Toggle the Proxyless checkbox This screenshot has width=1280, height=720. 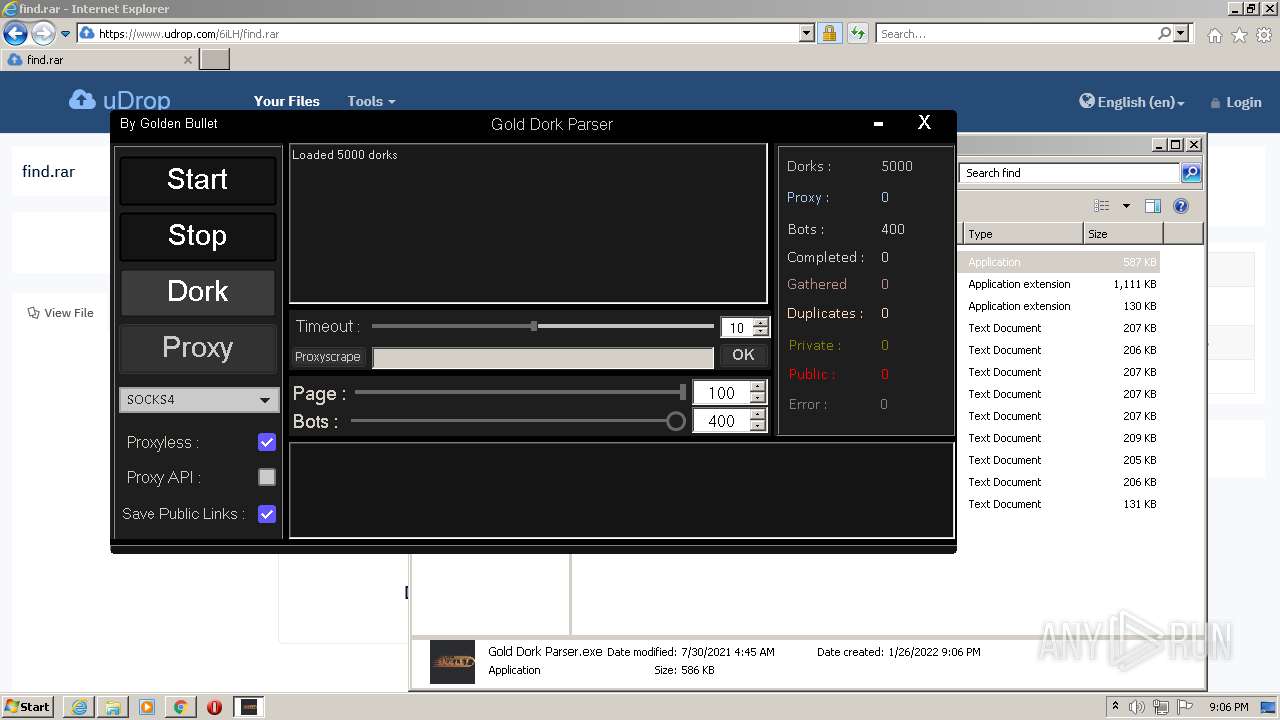[x=267, y=442]
